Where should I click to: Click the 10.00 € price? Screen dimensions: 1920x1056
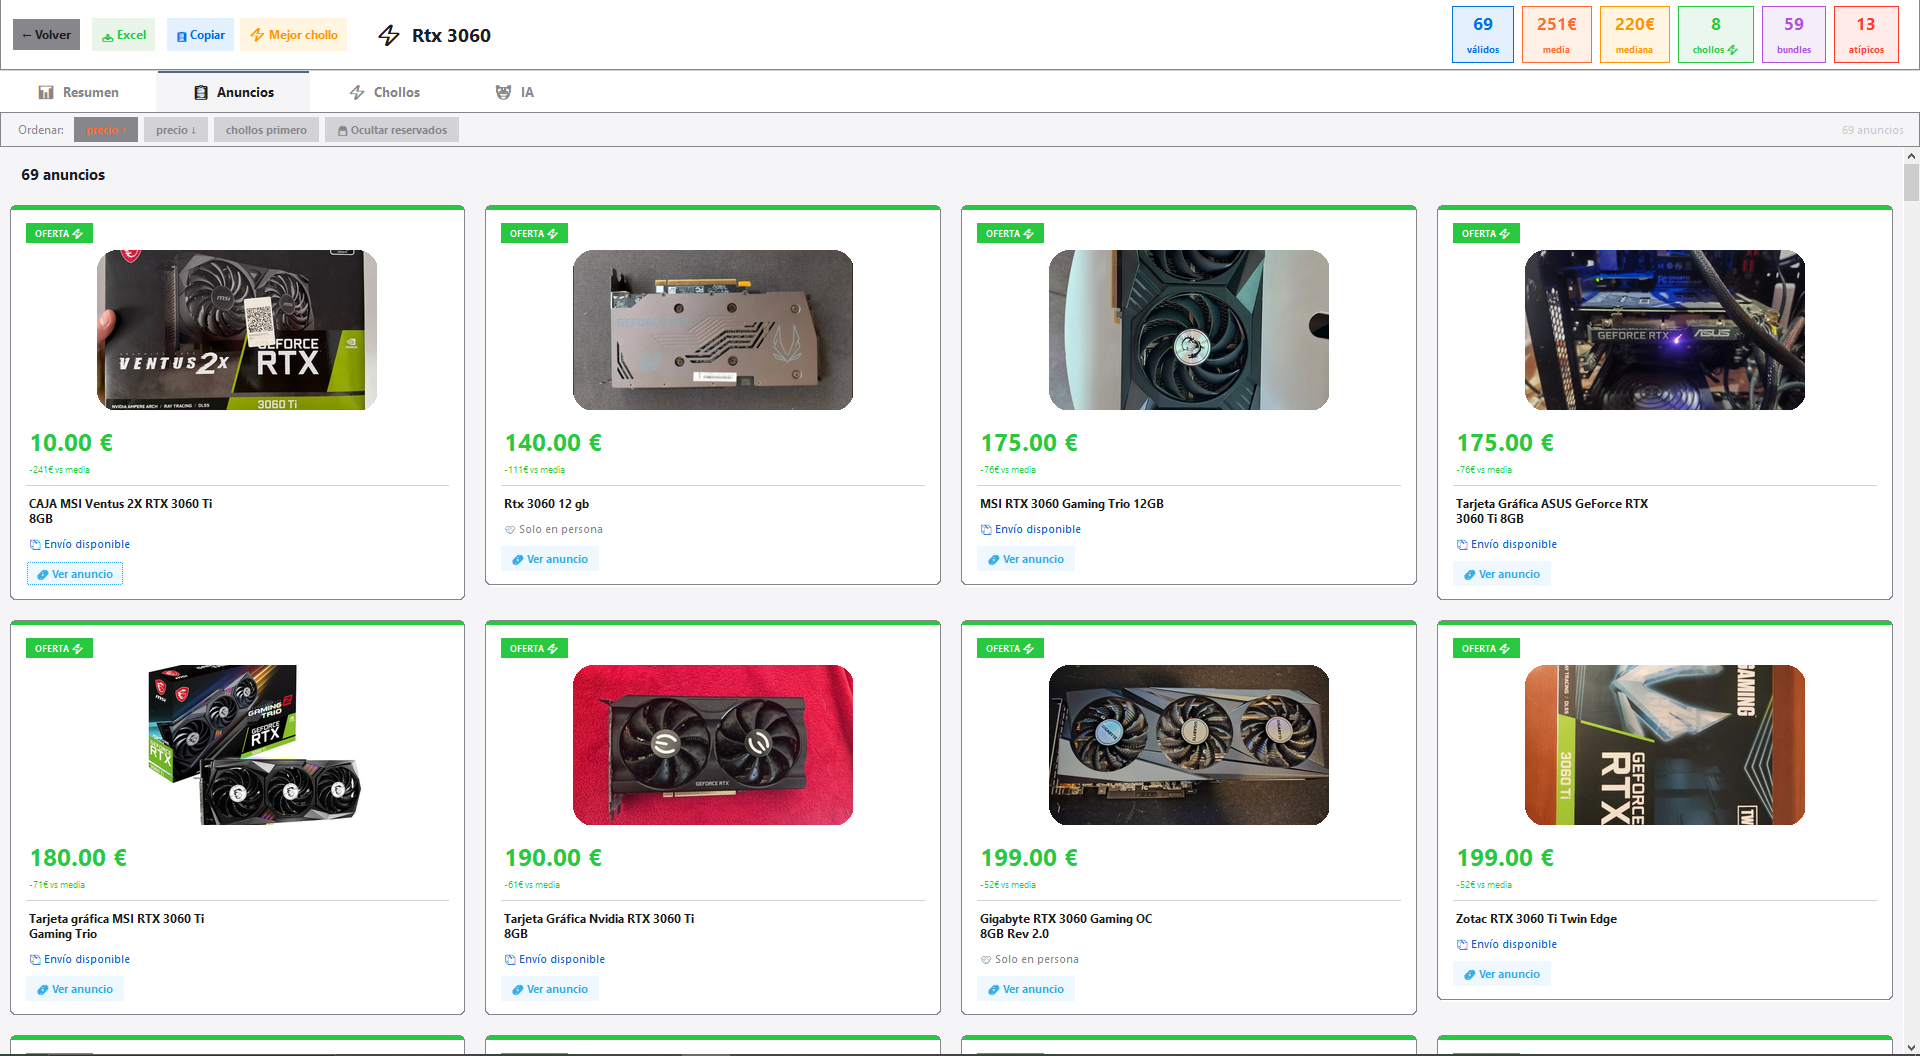71,443
